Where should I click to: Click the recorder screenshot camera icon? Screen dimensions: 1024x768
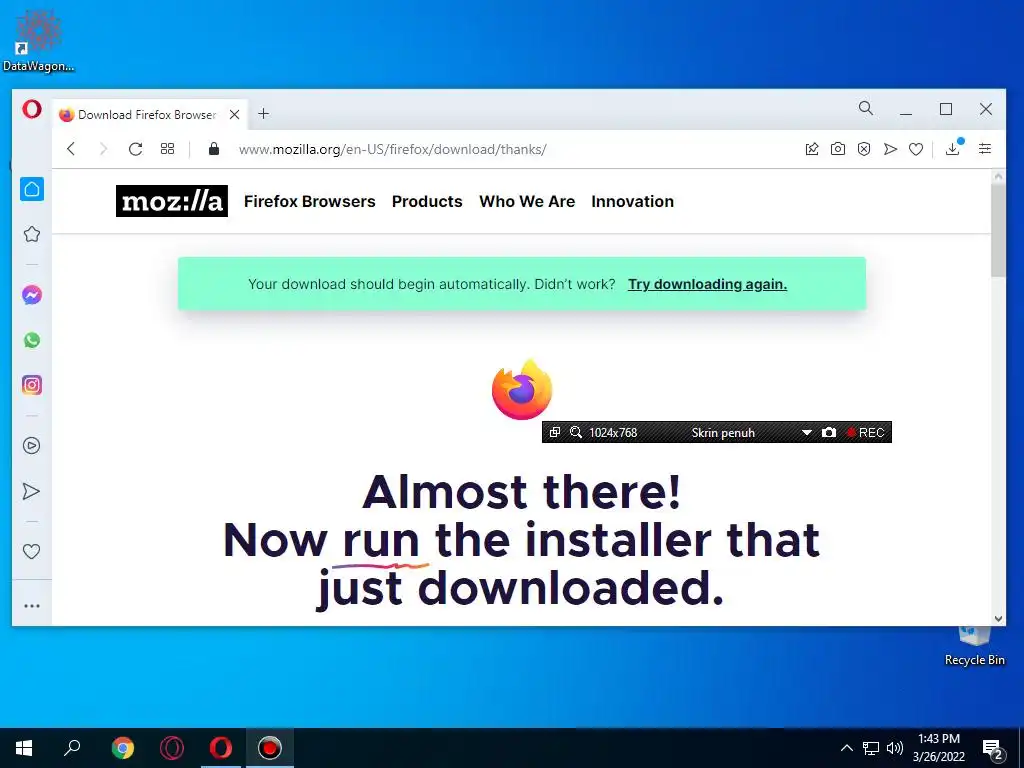point(829,432)
